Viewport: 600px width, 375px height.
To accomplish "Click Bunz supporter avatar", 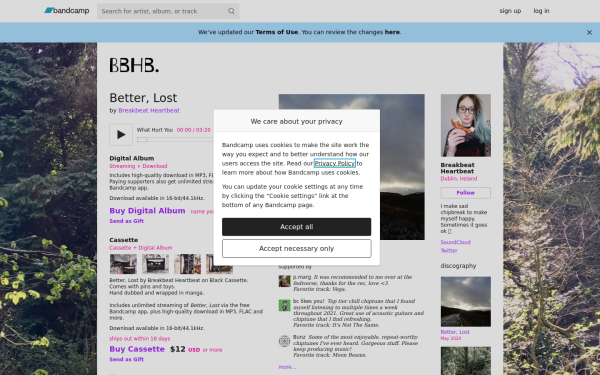I will pos(284,341).
